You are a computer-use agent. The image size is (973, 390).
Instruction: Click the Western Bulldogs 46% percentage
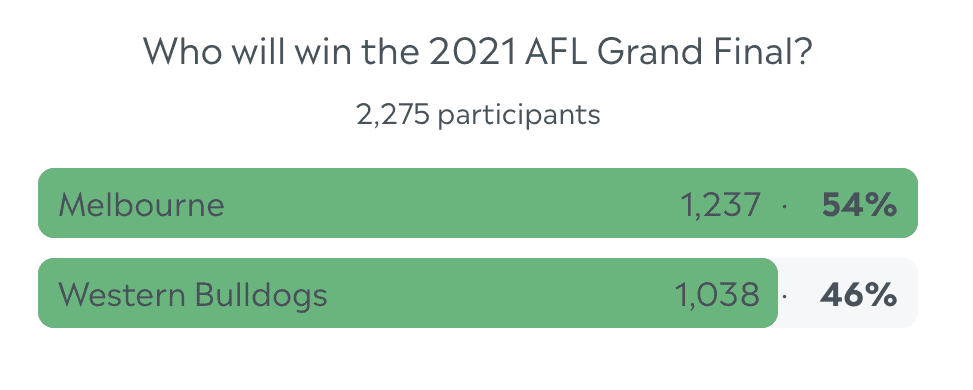(x=858, y=294)
